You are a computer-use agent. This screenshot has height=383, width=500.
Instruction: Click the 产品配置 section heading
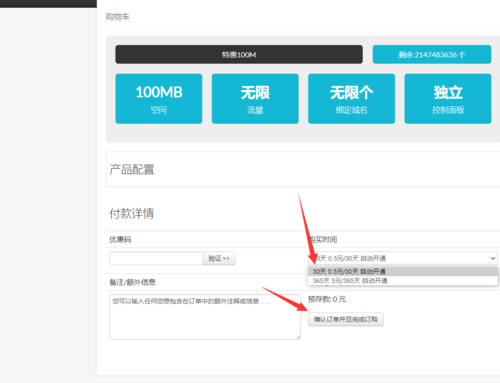point(132,169)
